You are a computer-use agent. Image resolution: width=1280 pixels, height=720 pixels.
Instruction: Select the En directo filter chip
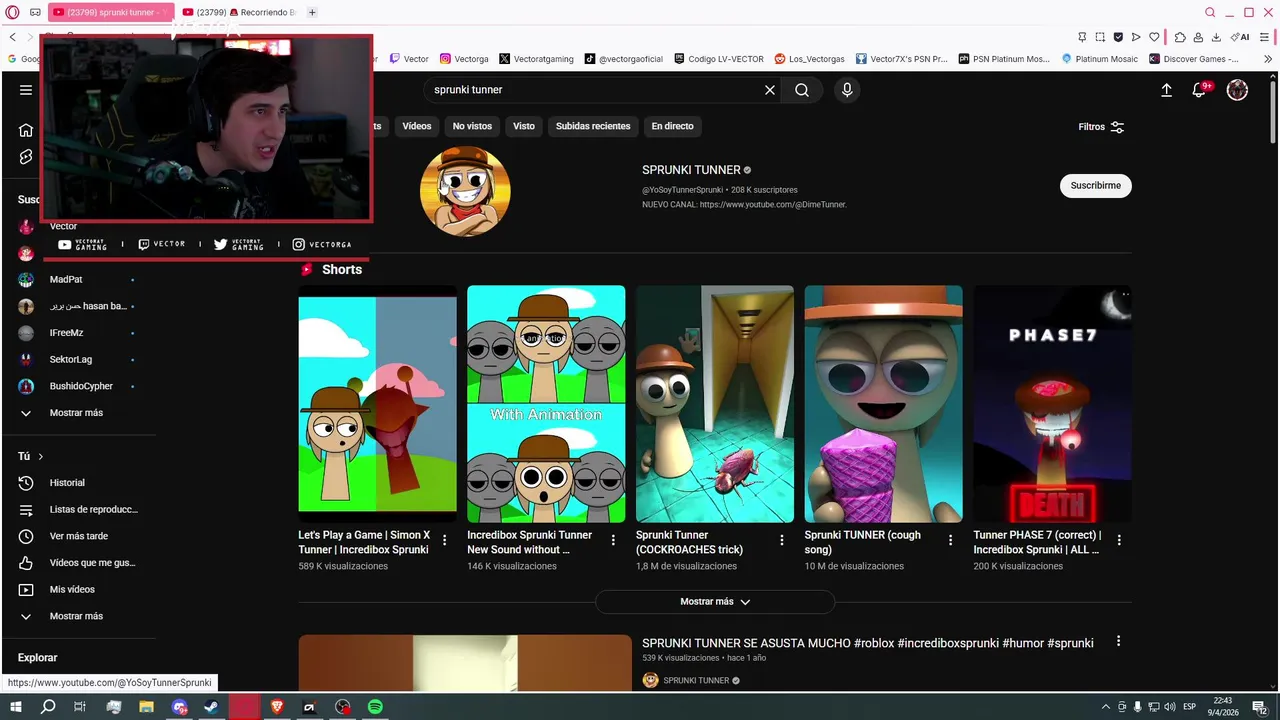[672, 126]
